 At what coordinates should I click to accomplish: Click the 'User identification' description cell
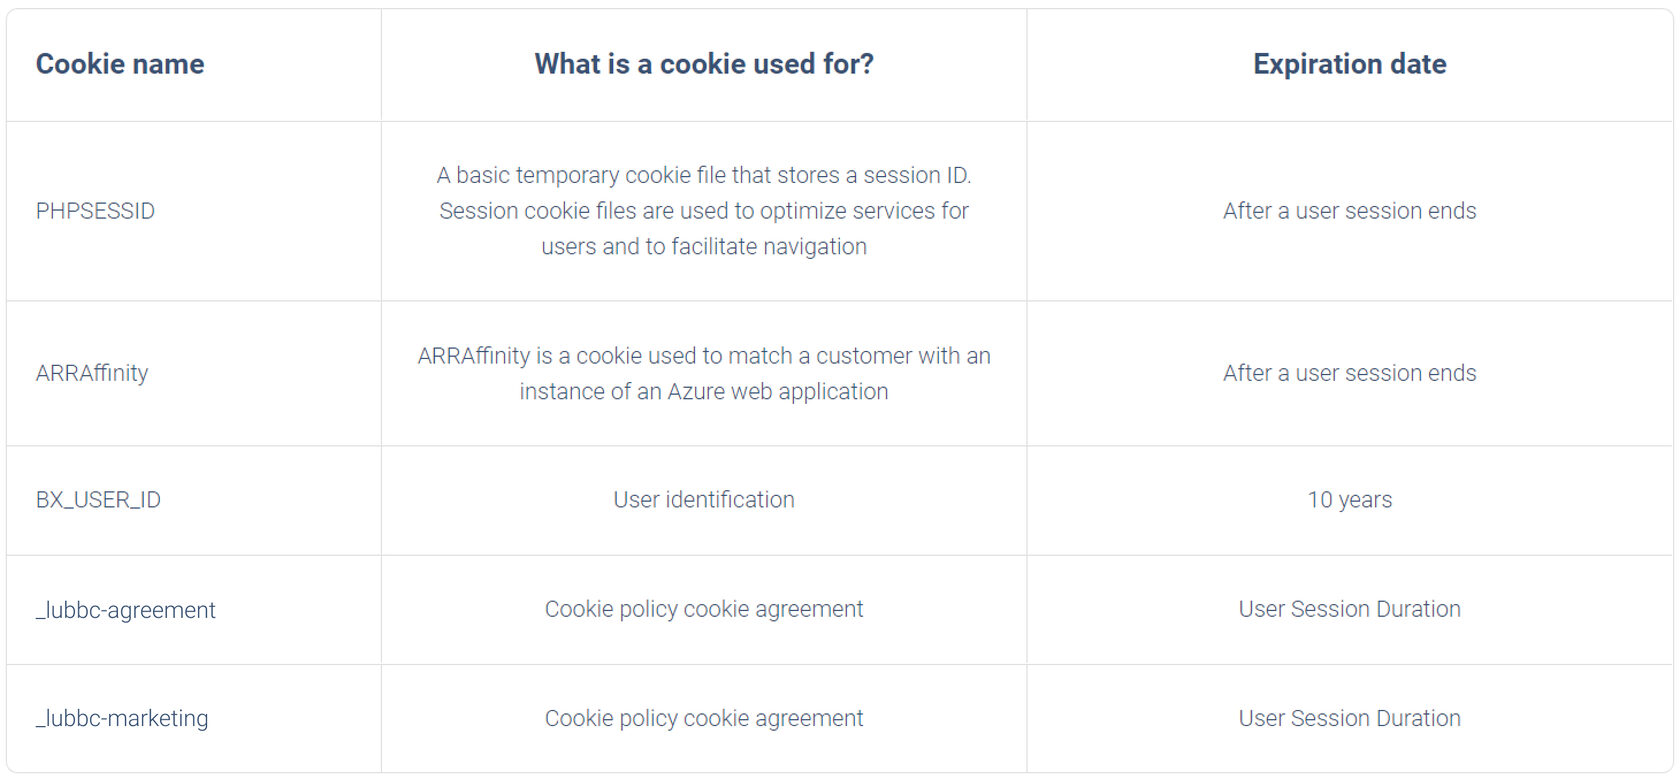(704, 500)
